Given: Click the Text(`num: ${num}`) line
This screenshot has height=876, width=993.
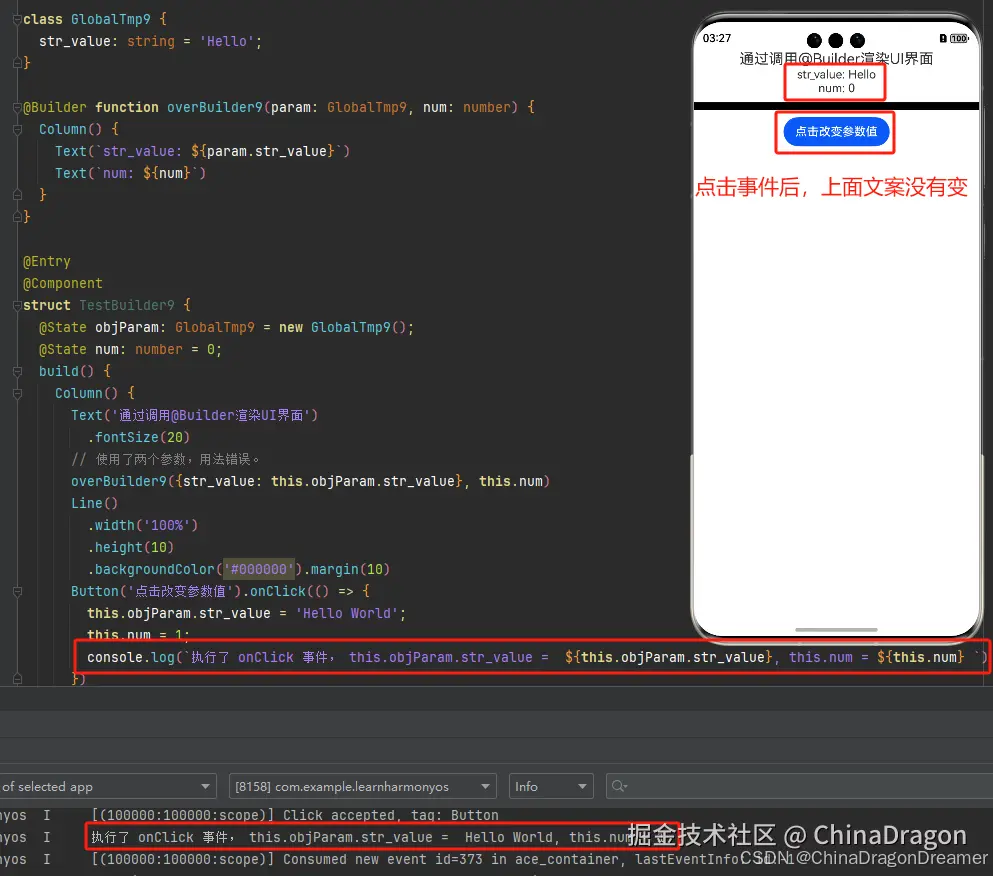Looking at the screenshot, I should [x=130, y=173].
